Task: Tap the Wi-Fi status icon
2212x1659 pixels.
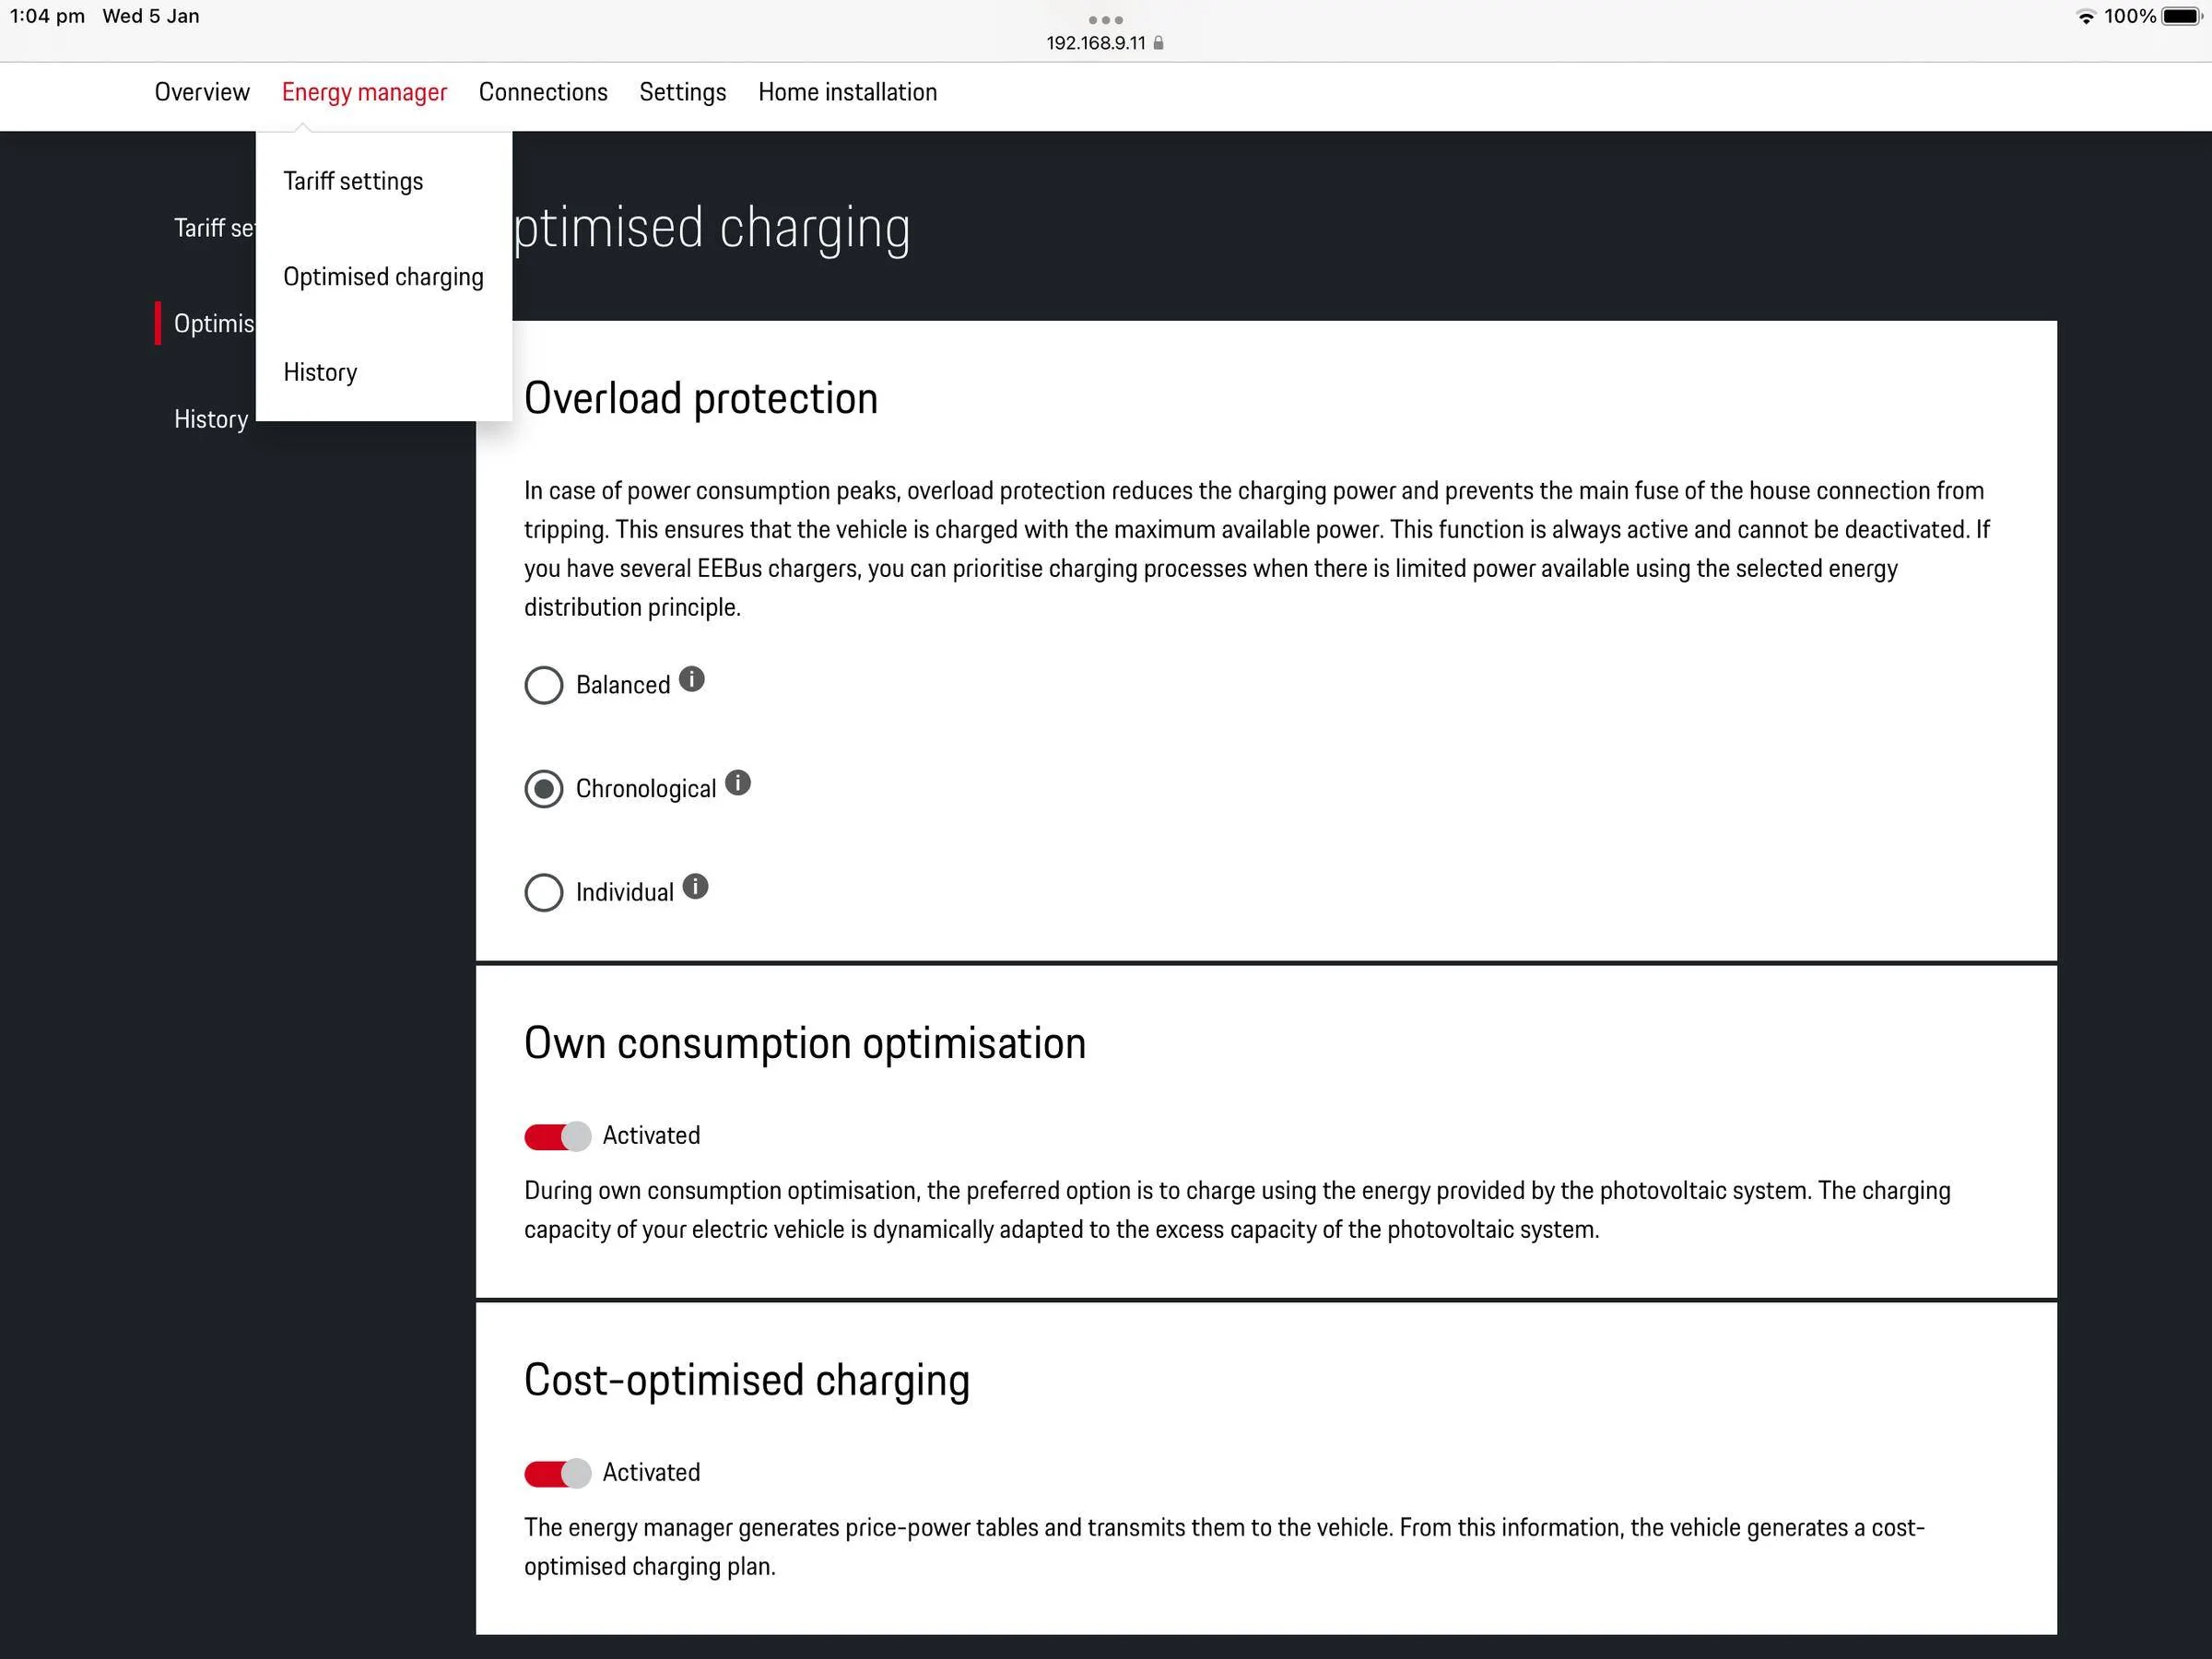Action: tap(2085, 16)
